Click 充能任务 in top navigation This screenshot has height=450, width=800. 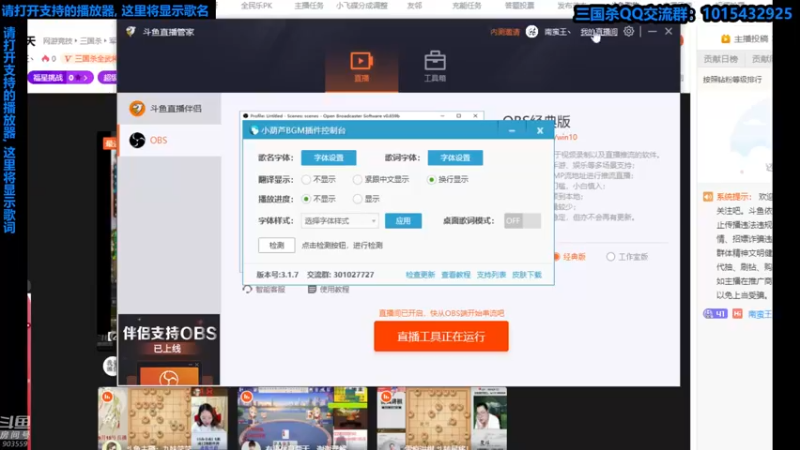pos(467,6)
